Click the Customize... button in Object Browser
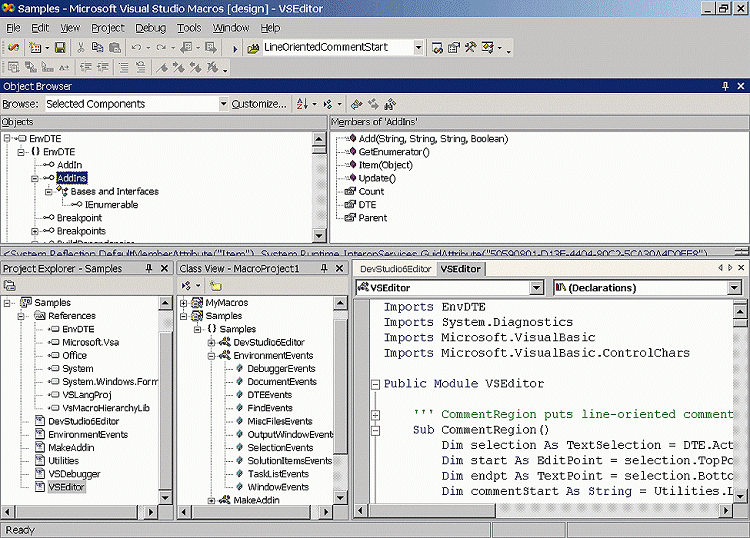This screenshot has height=538, width=750. 259,104
